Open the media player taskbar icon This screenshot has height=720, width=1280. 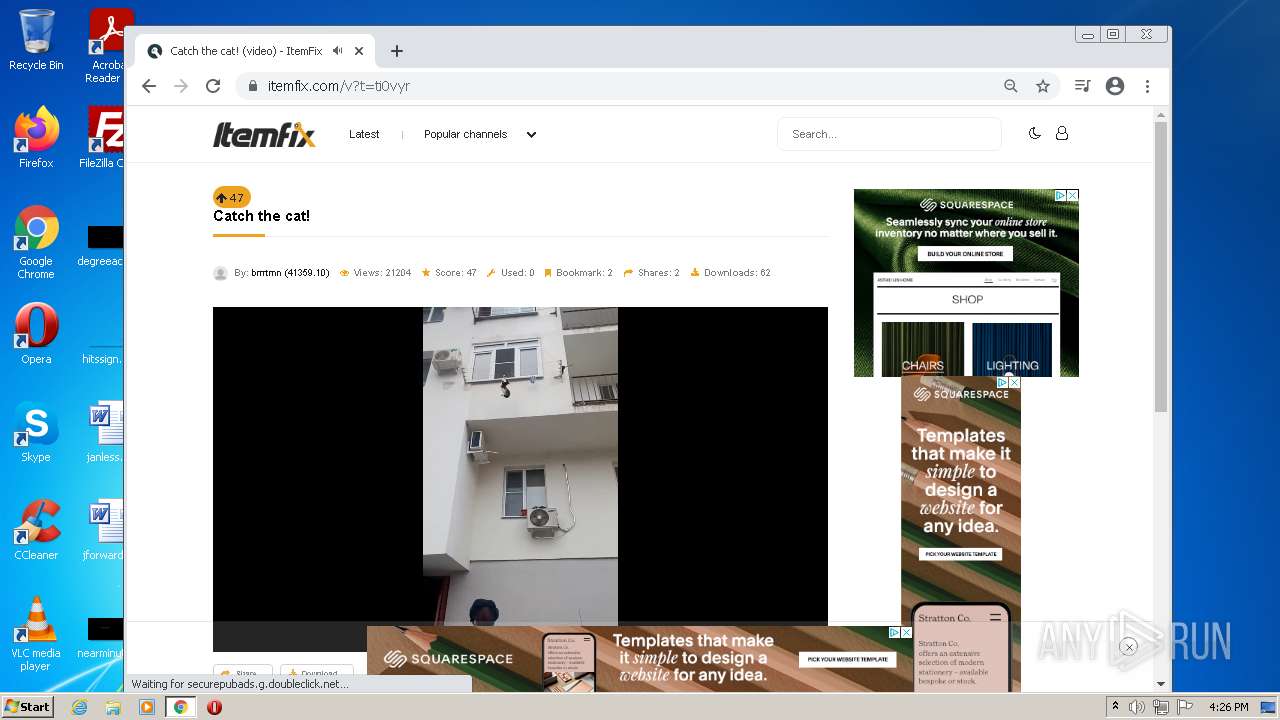pos(147,707)
